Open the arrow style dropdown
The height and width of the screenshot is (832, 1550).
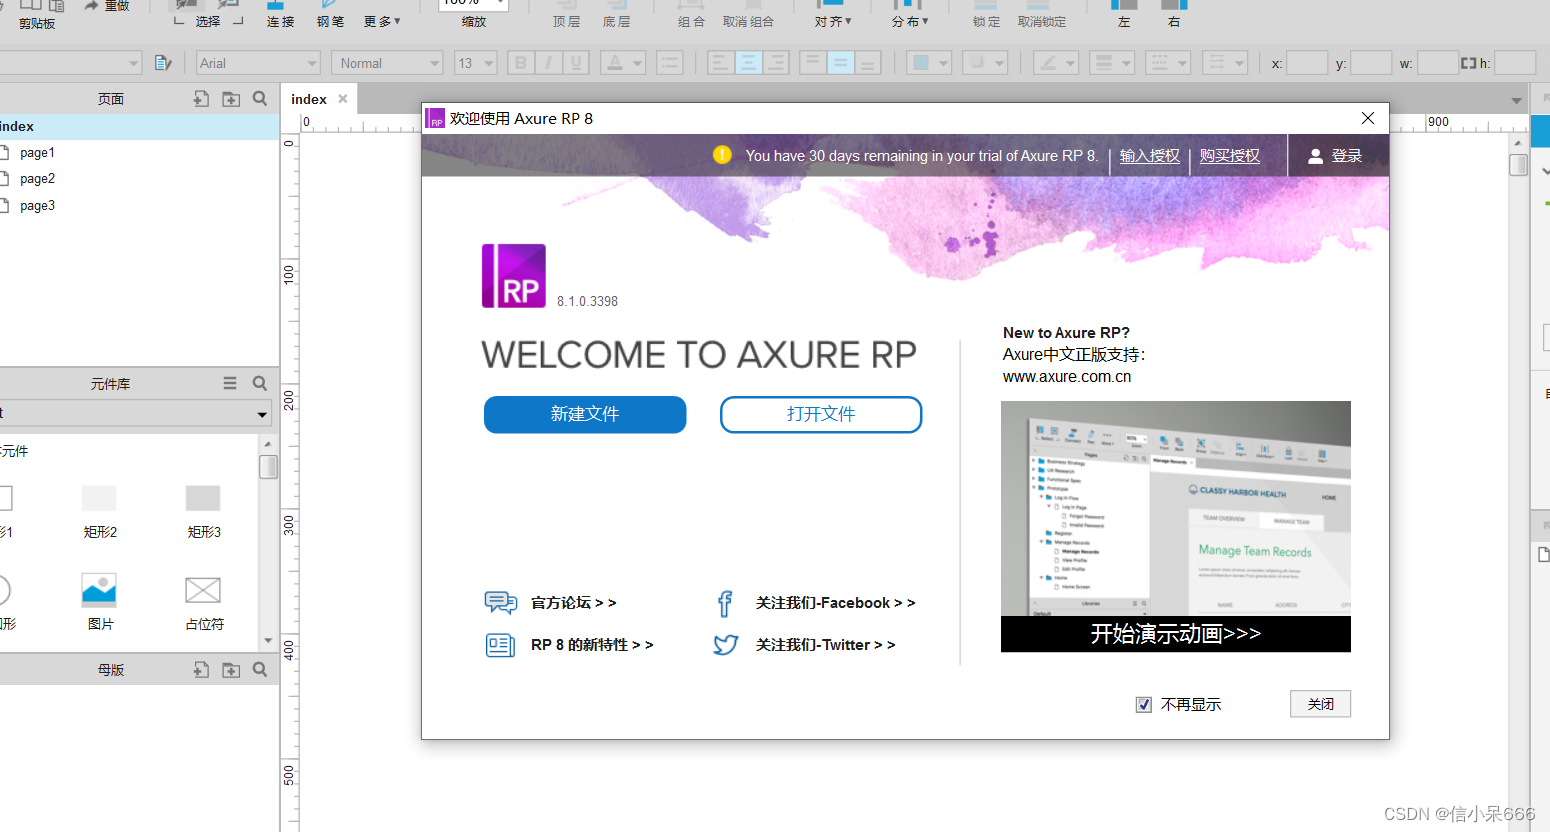click(x=1225, y=63)
